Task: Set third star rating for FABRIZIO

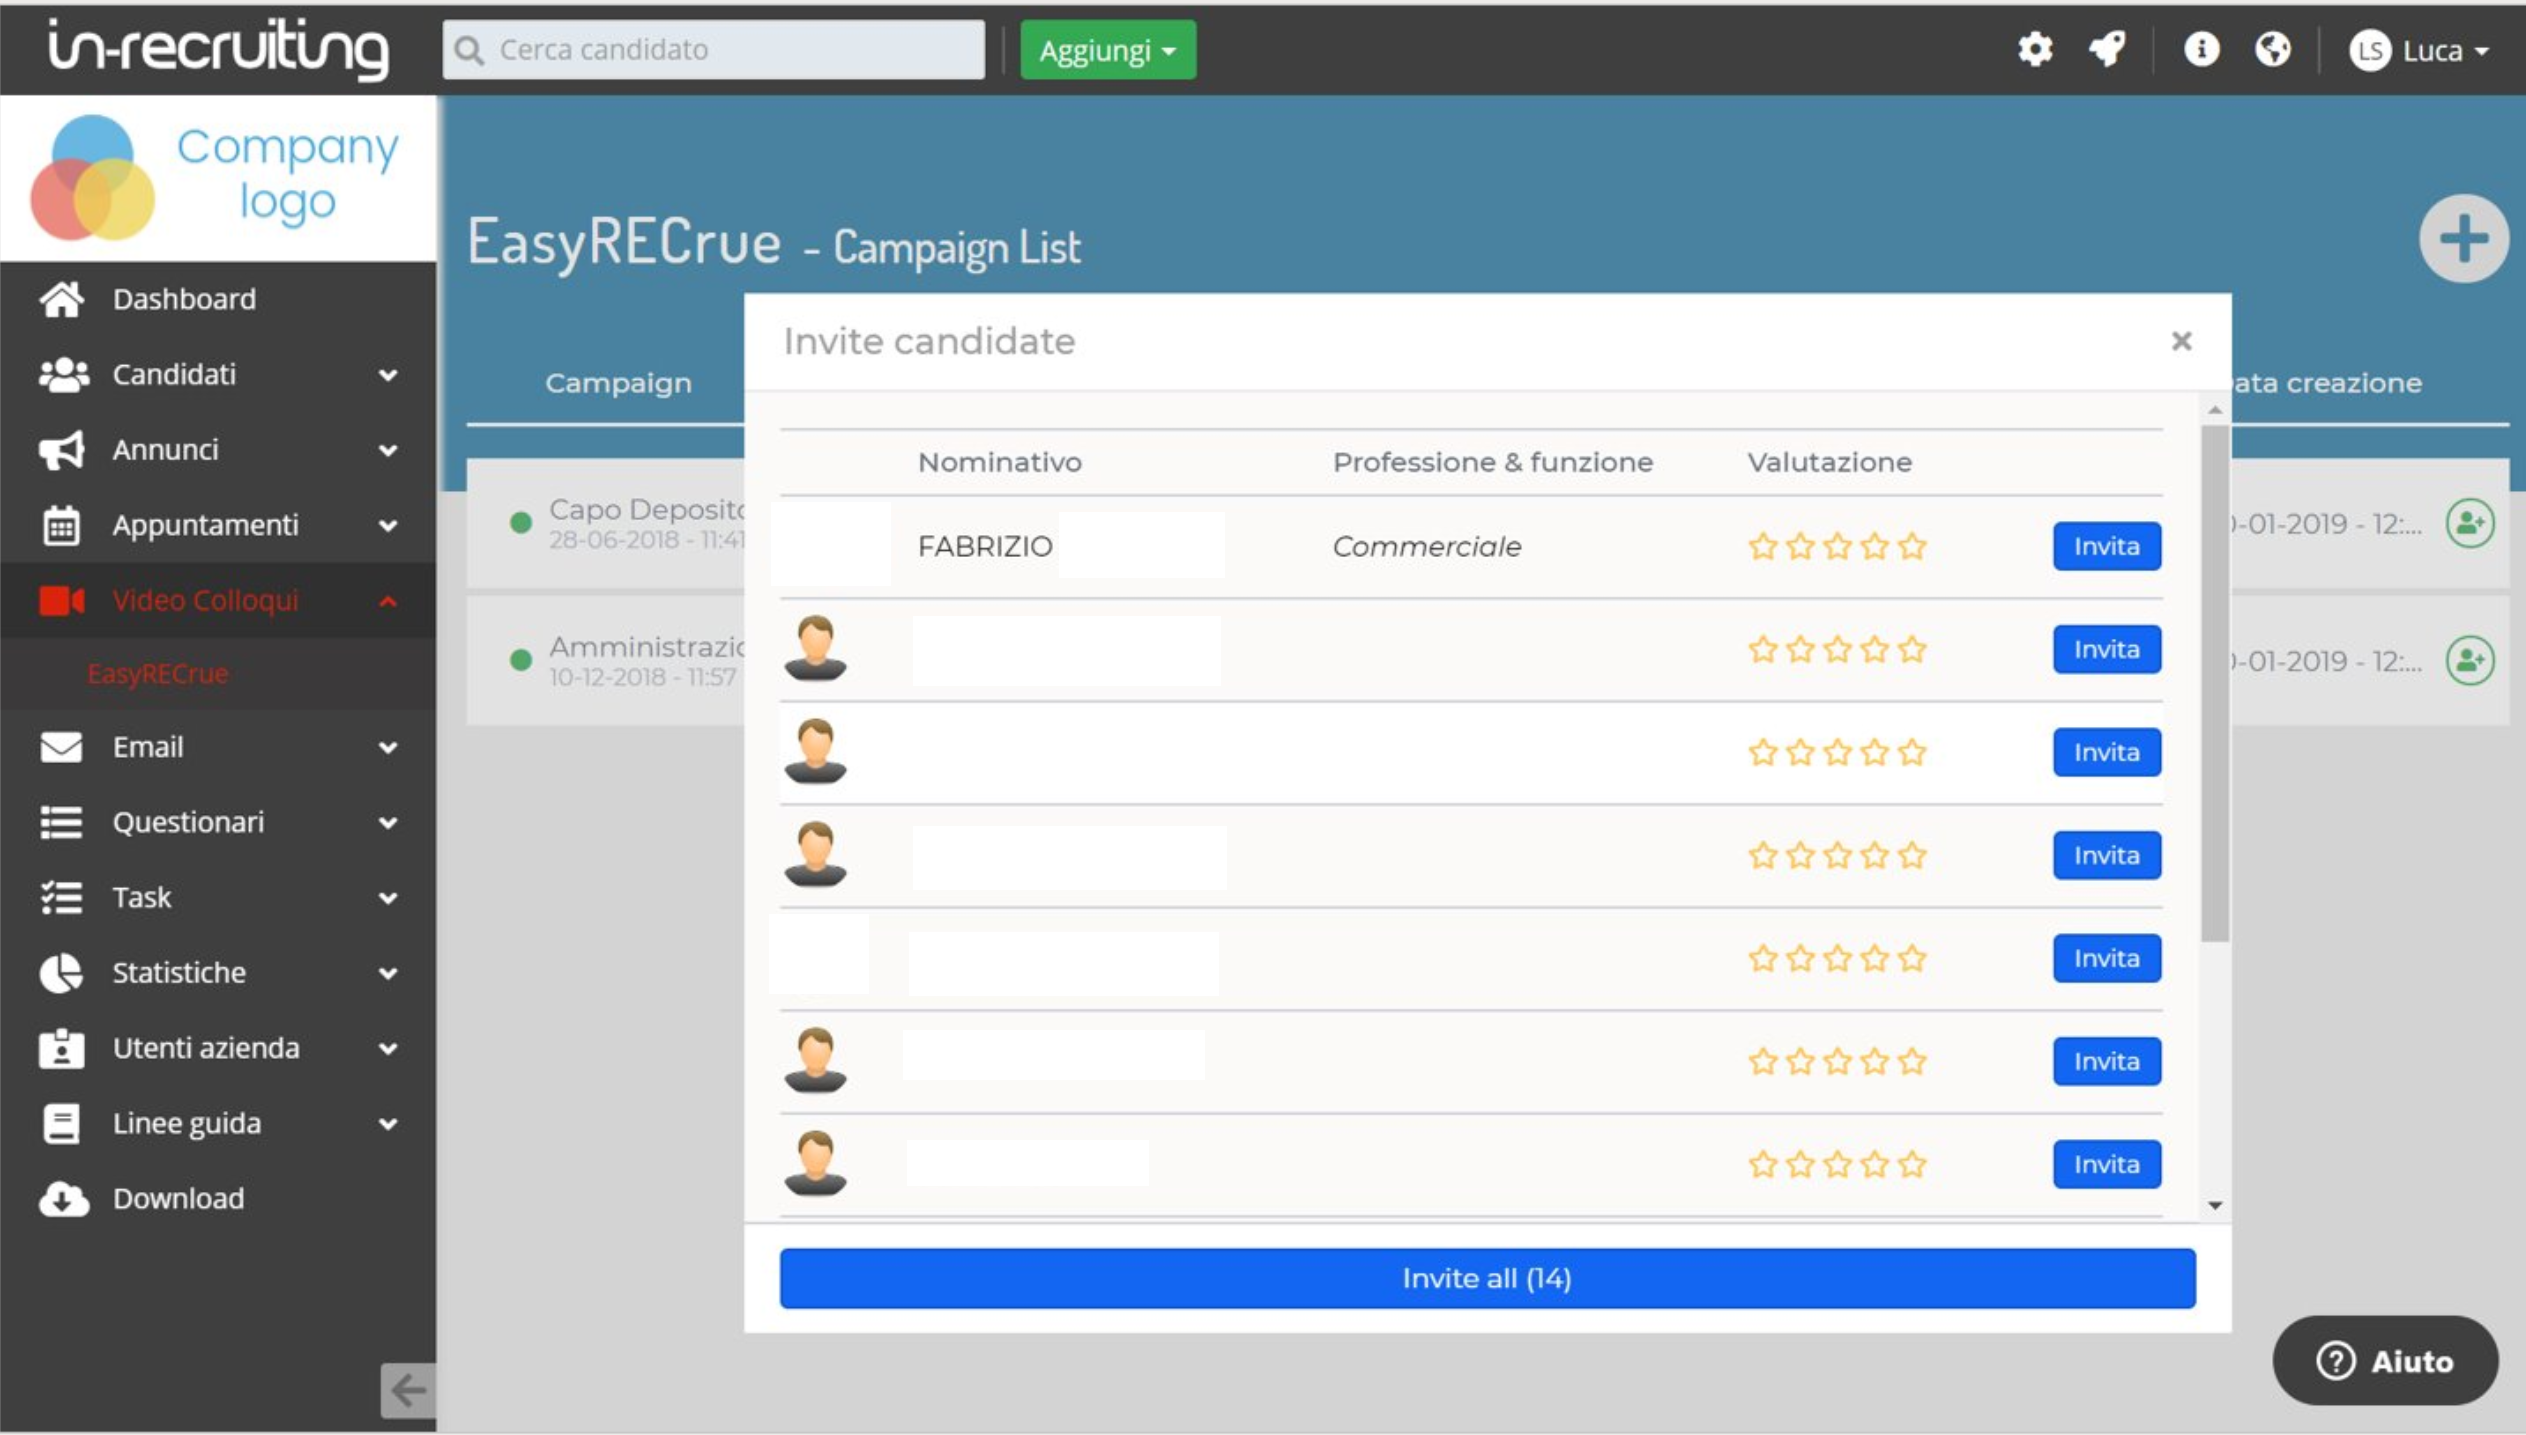Action: pyautogui.click(x=1837, y=546)
